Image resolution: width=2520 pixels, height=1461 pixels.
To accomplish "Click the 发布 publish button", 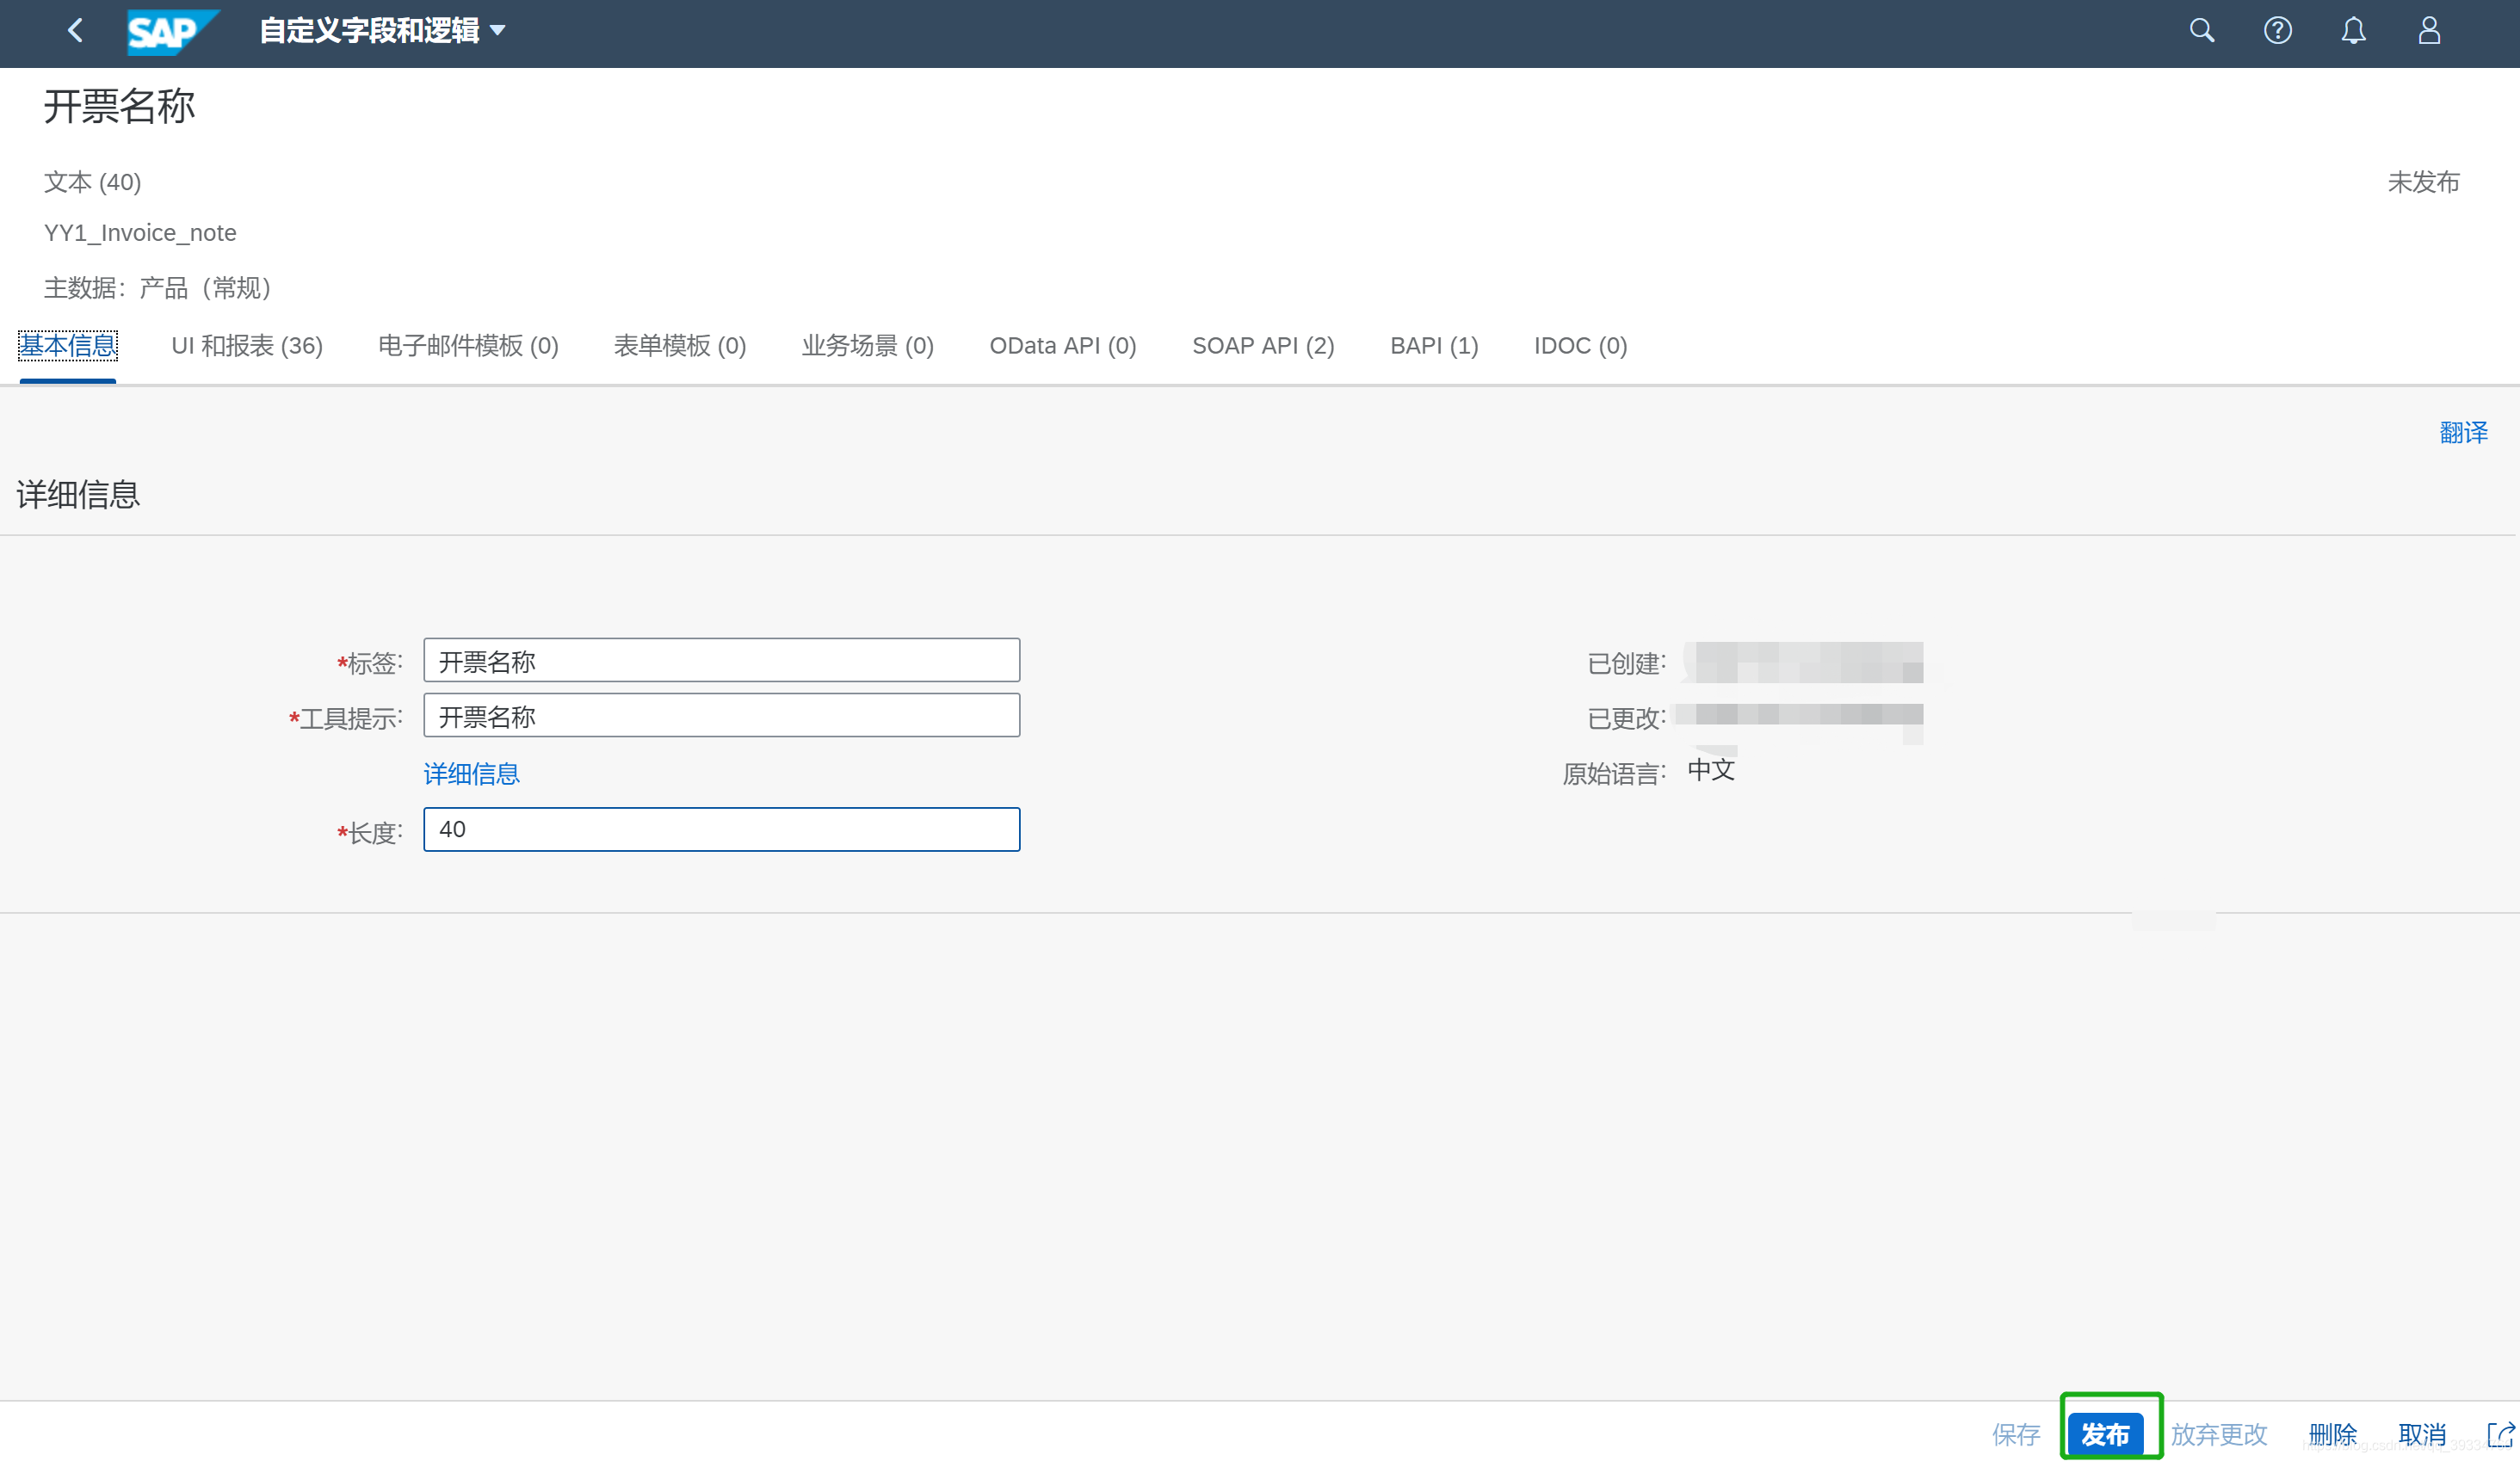I will click(x=2105, y=1435).
